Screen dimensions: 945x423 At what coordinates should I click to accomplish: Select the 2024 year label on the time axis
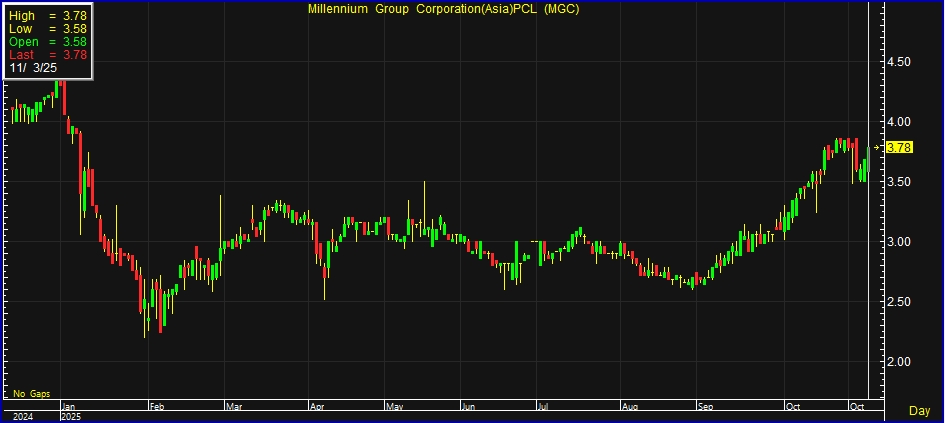tap(20, 415)
